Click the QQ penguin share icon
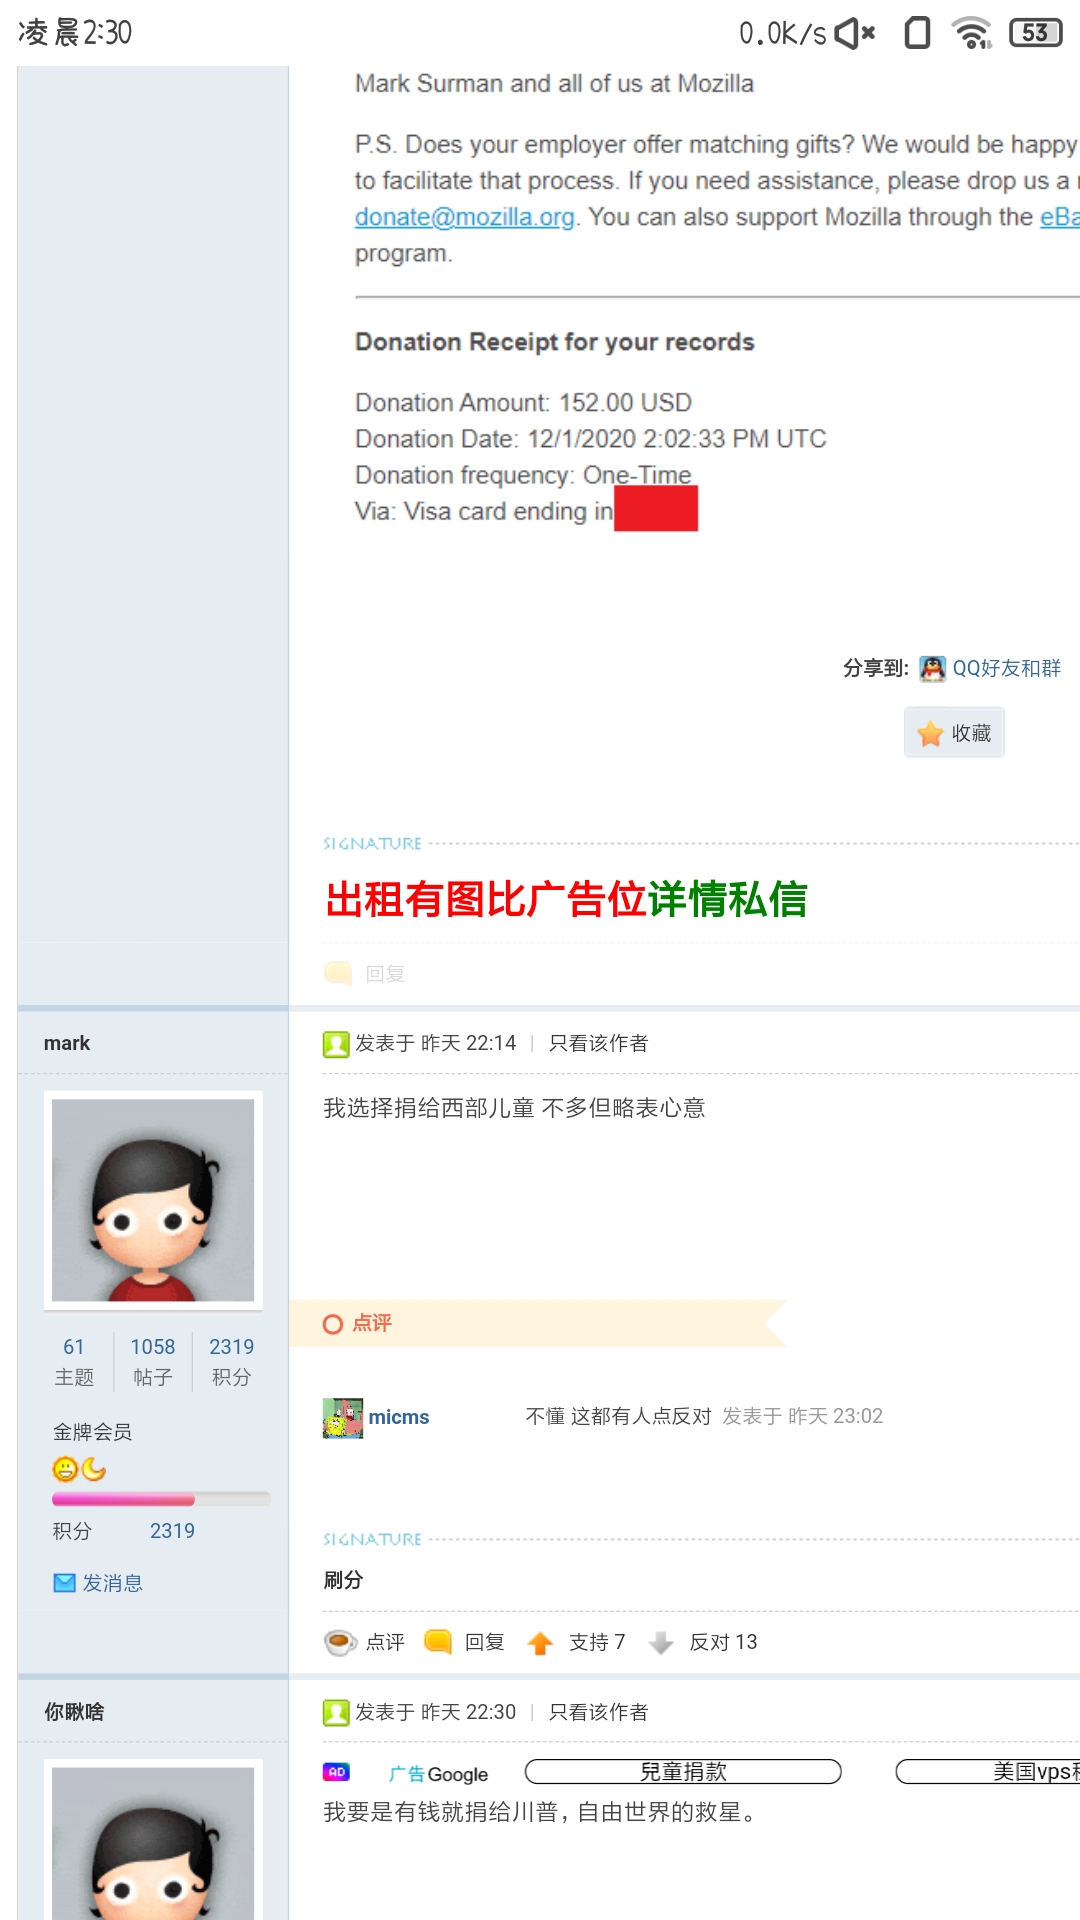Image resolution: width=1080 pixels, height=1920 pixels. pos(932,668)
